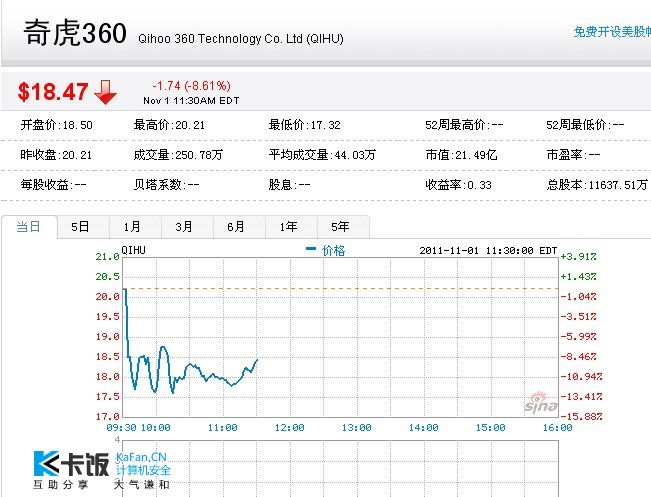The height and width of the screenshot is (497, 651).
Task: Click the 昨收盘:20.21 value
Action: tap(56, 155)
